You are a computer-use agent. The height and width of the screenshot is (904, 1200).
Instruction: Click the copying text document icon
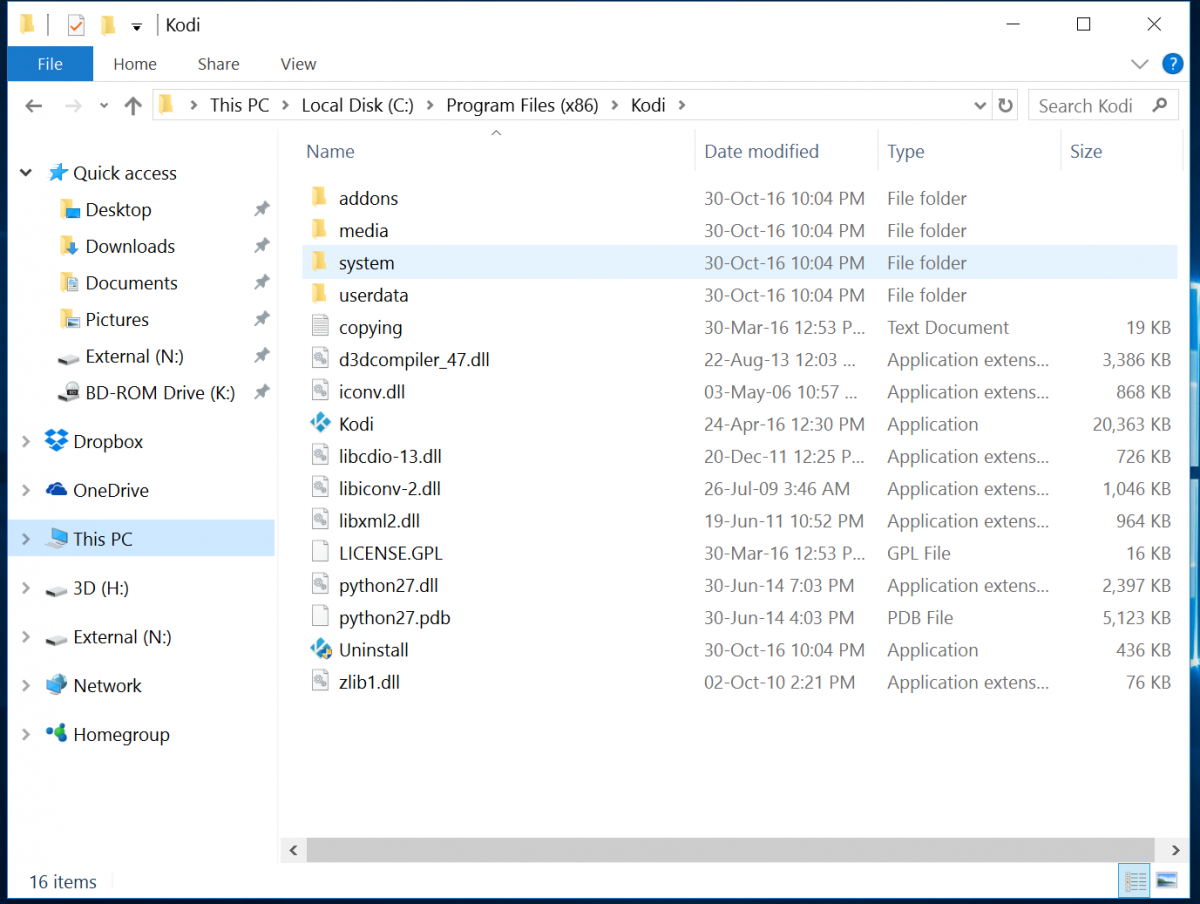[x=320, y=327]
